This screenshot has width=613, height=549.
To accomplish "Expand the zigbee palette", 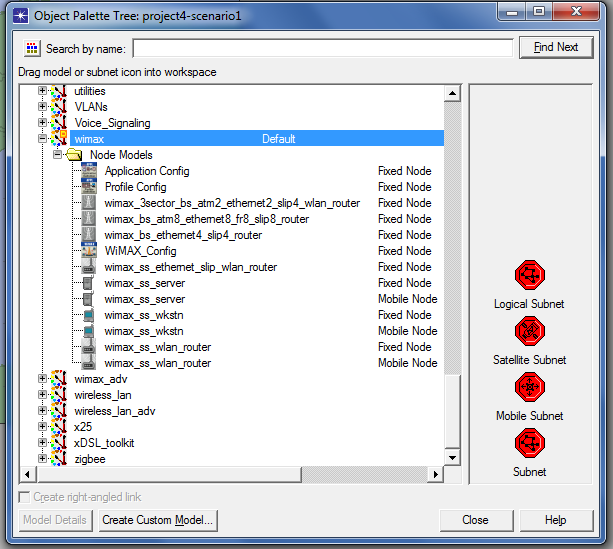I will pos(42,458).
